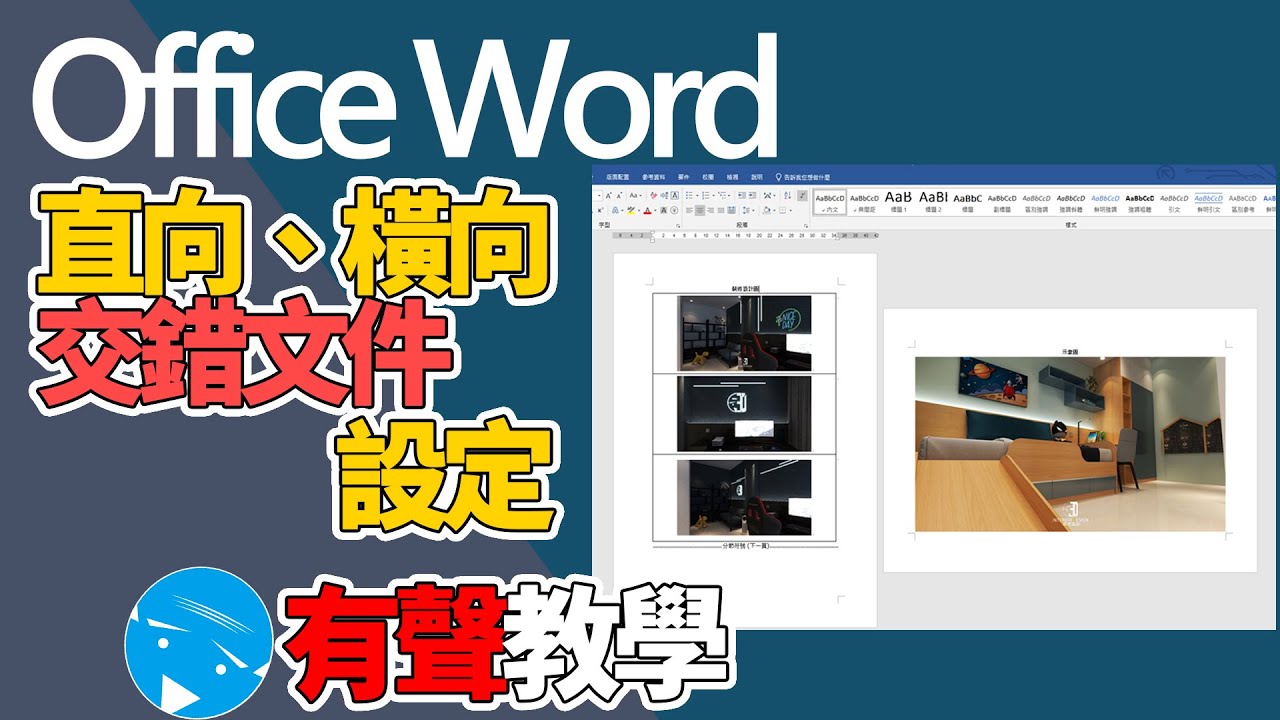Expand the Bullets dropdown arrow
Viewport: 1280px width, 720px height.
697,195
